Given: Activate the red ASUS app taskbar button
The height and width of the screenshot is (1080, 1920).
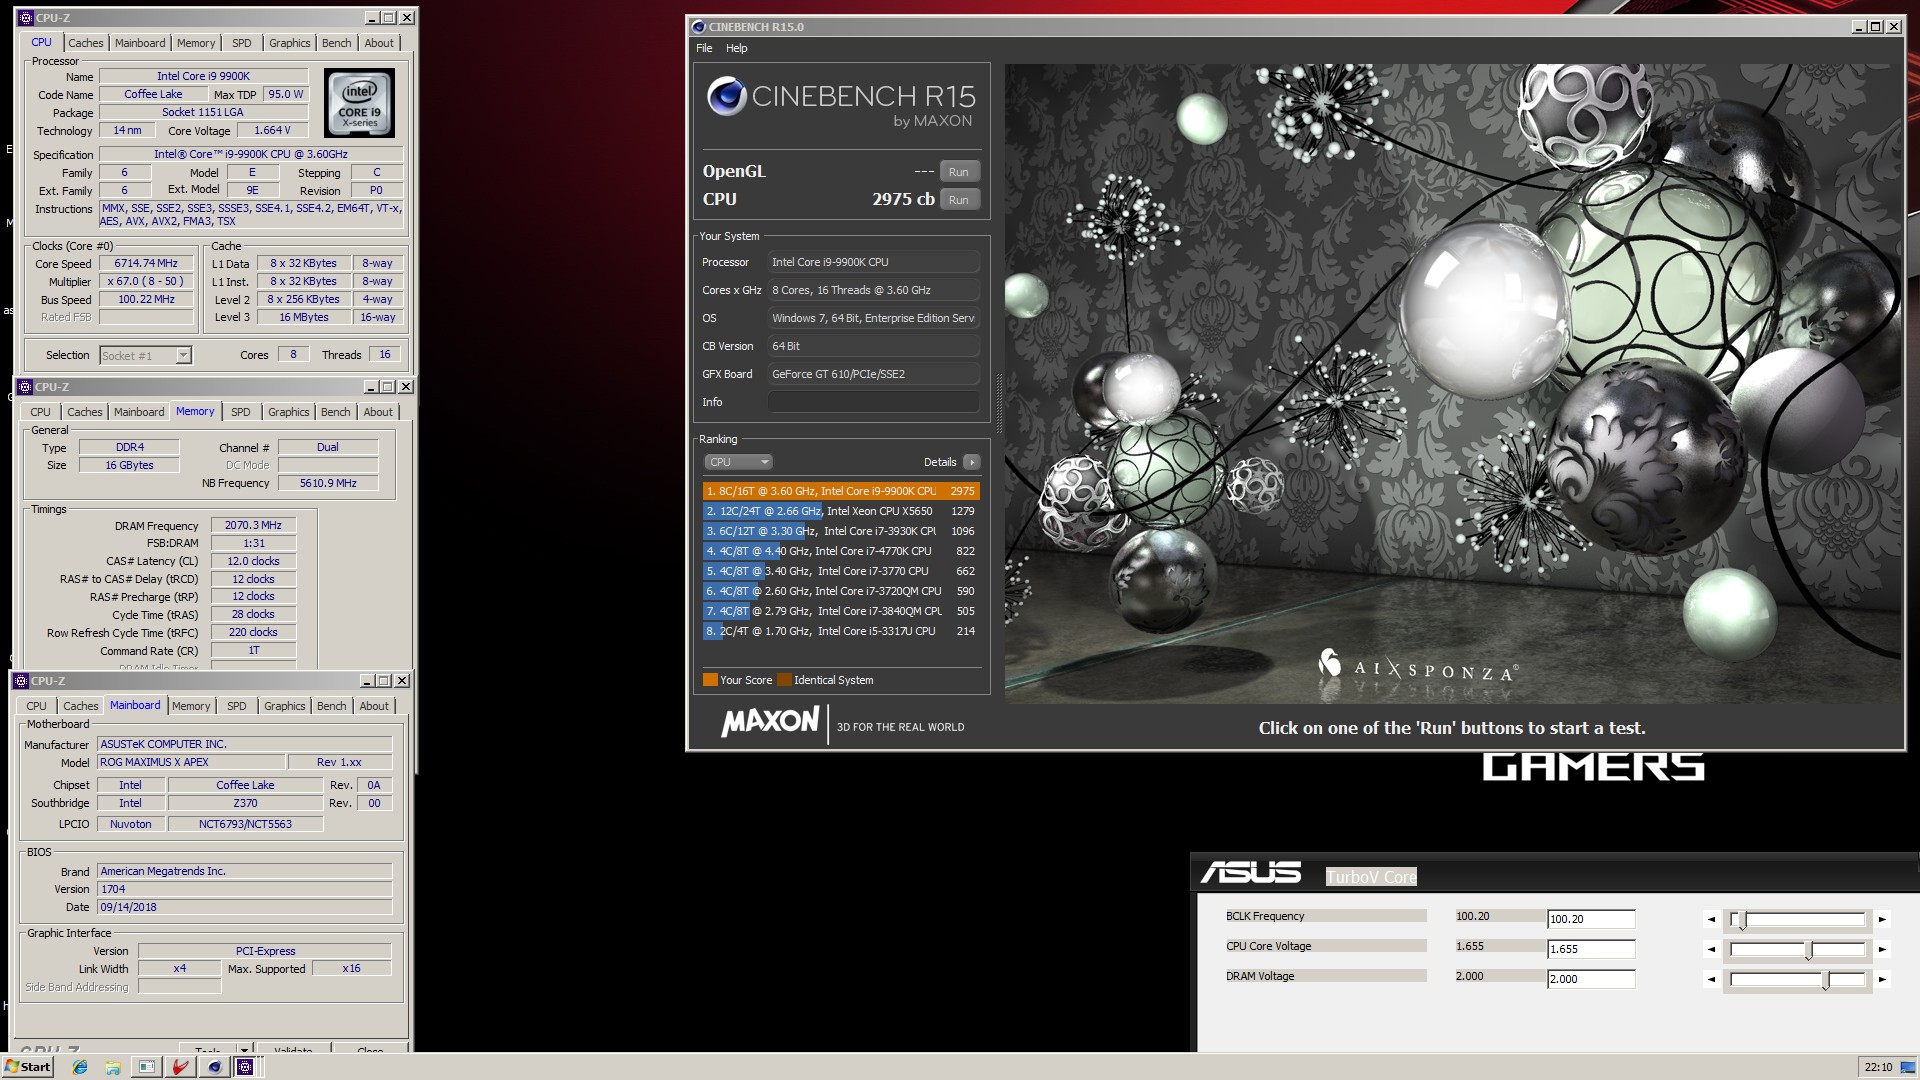Looking at the screenshot, I should pyautogui.click(x=180, y=1067).
